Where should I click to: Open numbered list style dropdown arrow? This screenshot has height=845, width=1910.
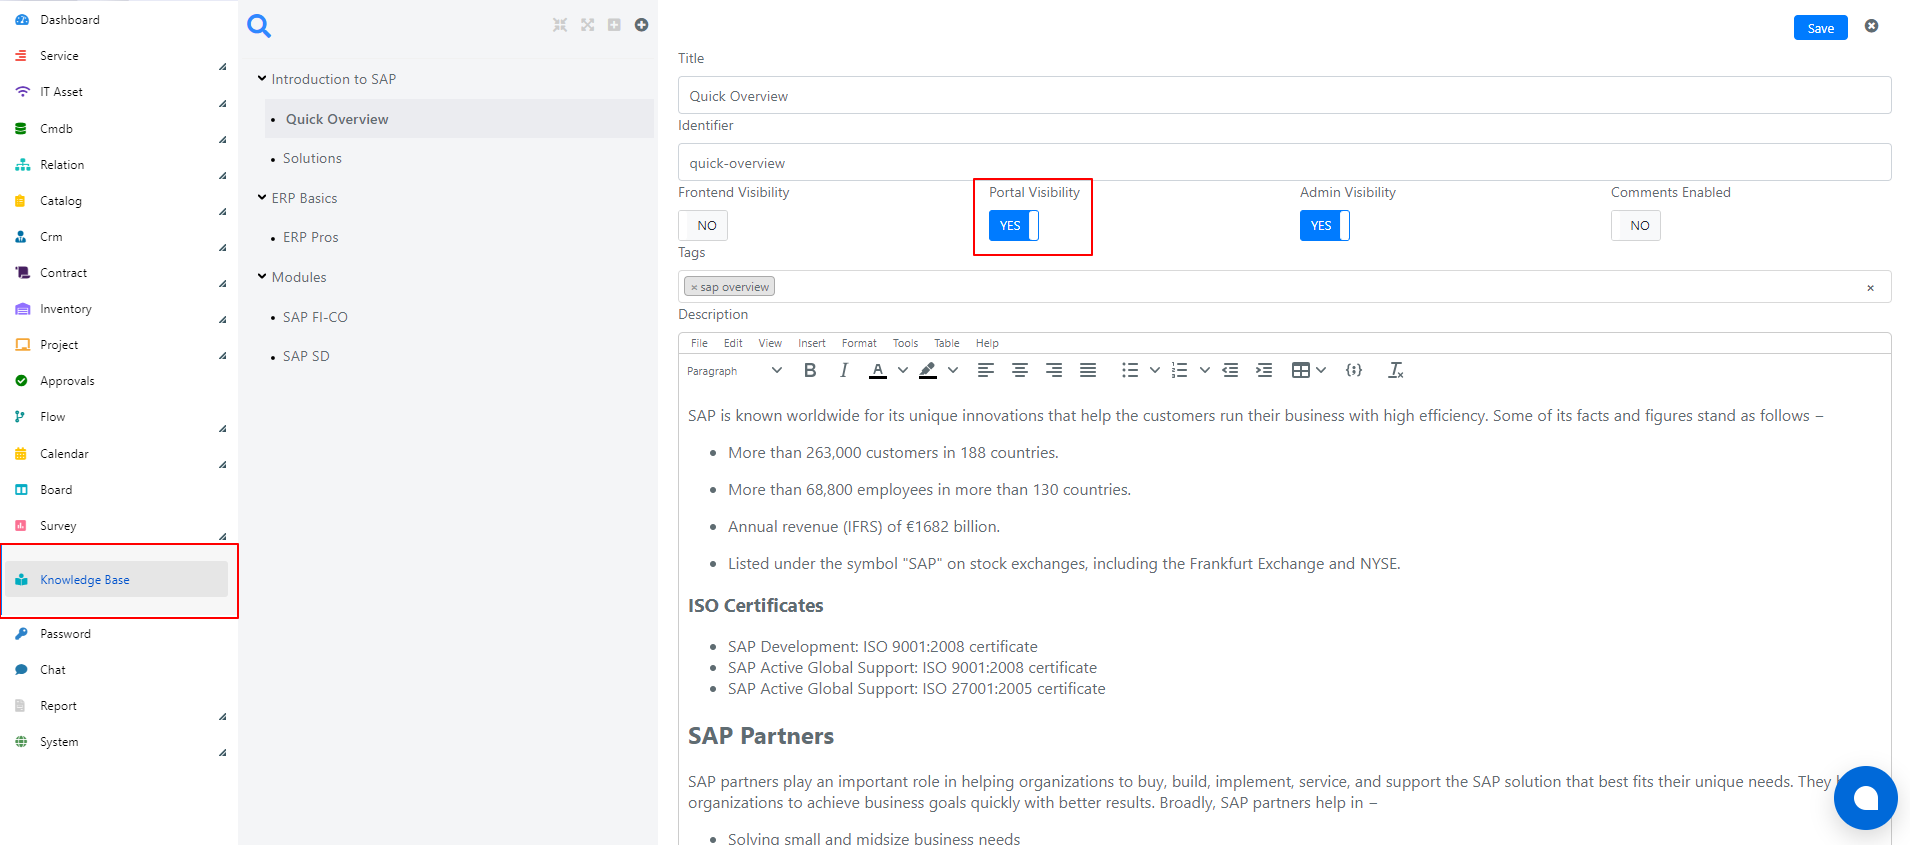[x=1205, y=370]
